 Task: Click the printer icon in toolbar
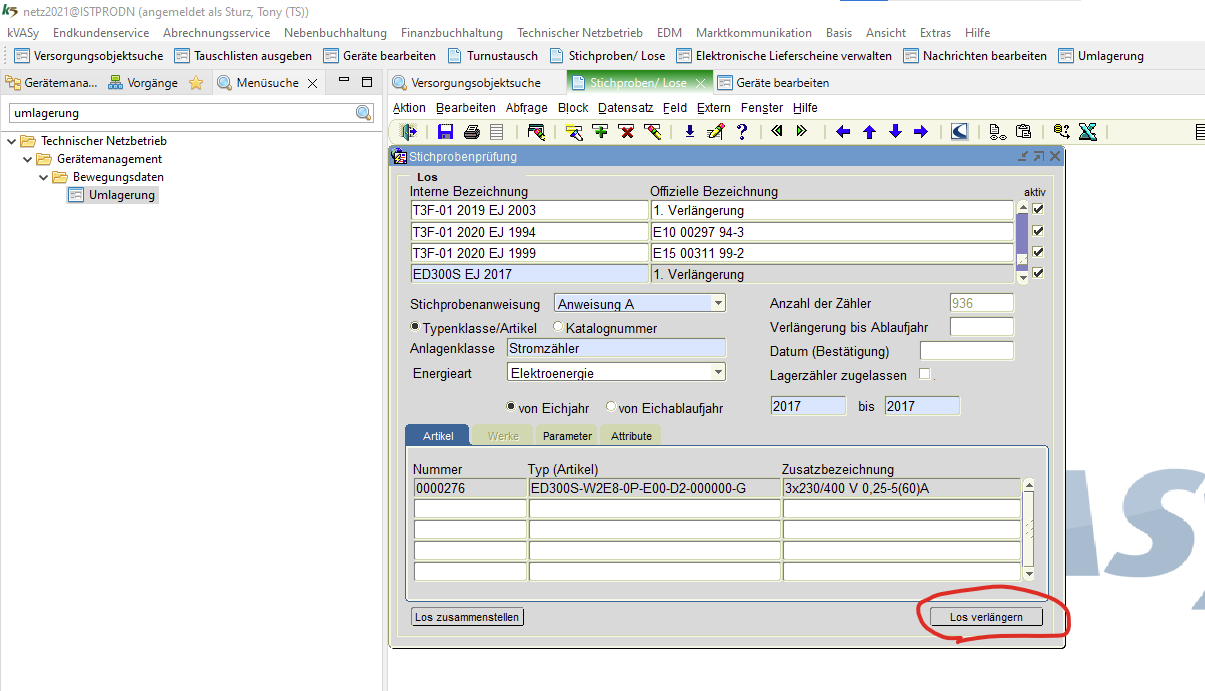pyautogui.click(x=471, y=131)
